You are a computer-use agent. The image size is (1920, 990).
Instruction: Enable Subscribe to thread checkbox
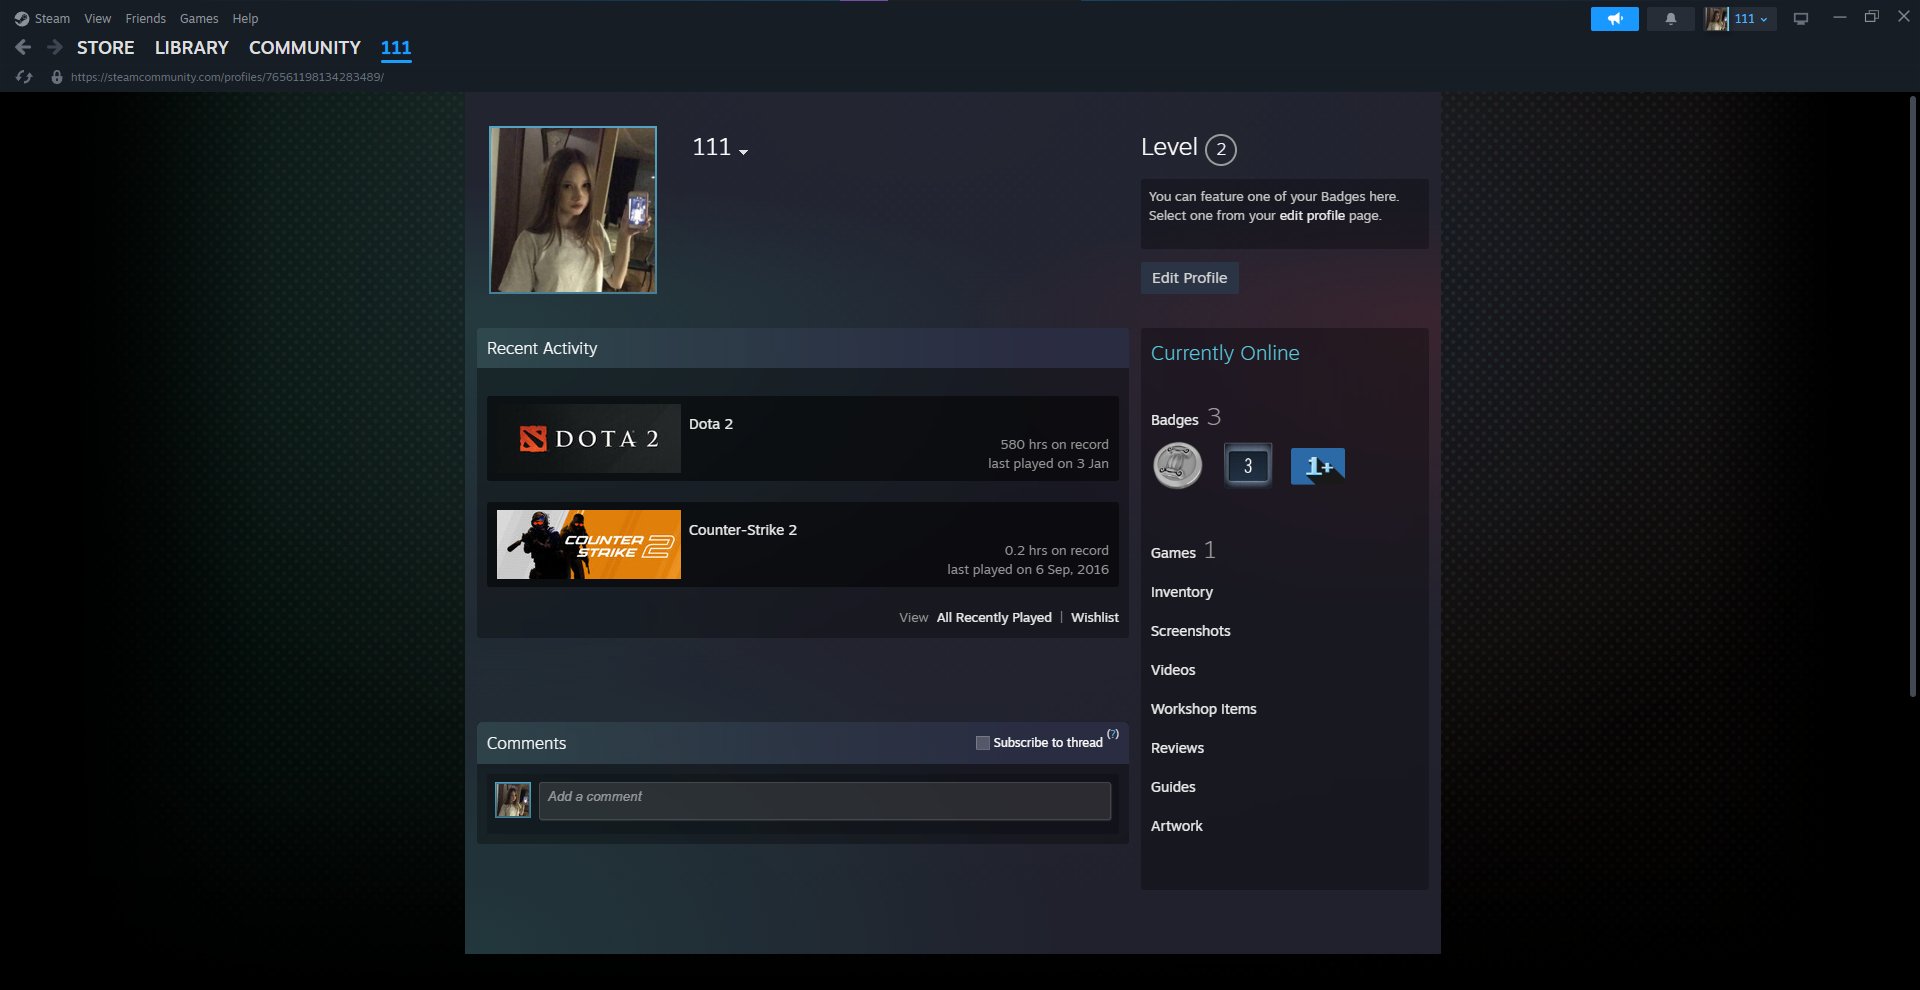(983, 743)
